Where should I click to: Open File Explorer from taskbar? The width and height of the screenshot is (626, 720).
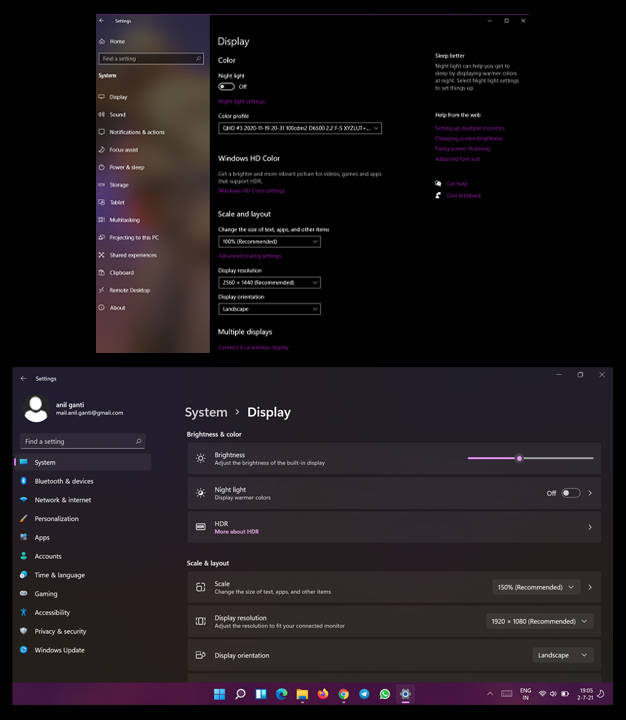302,694
